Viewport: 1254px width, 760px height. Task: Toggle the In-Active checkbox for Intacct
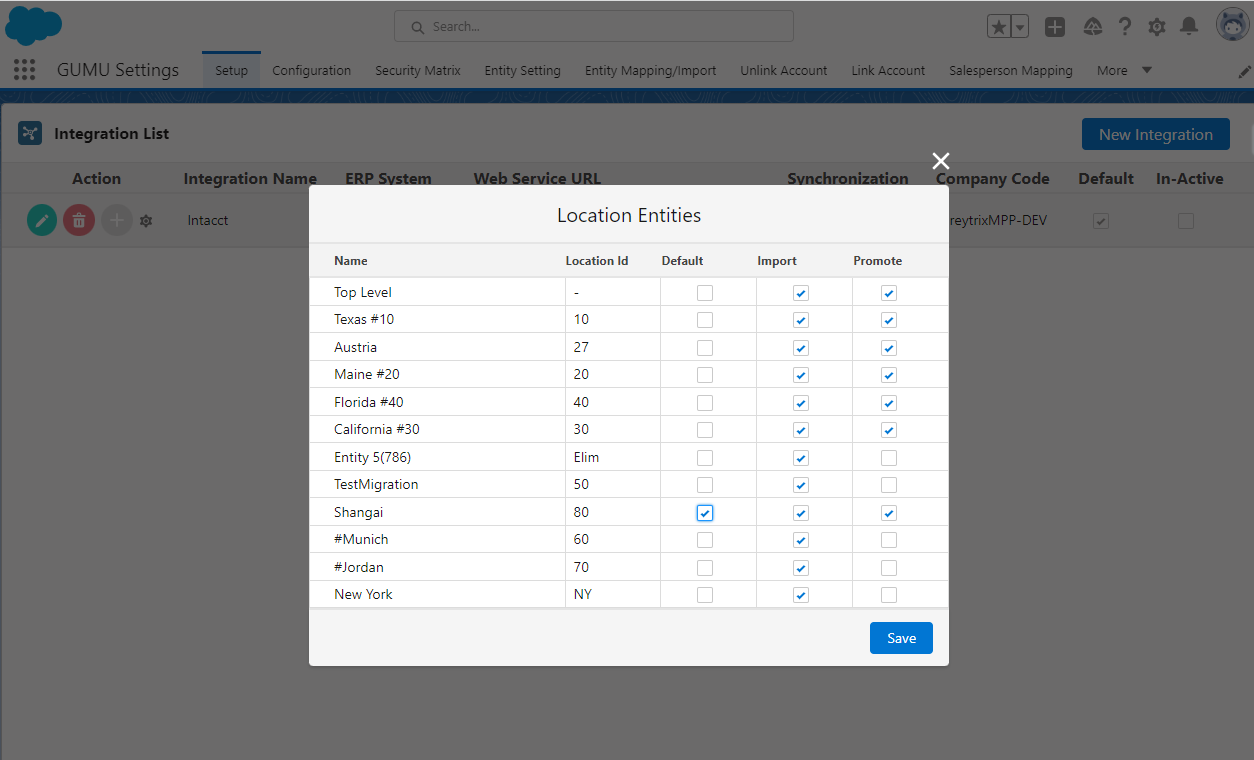tap(1186, 221)
